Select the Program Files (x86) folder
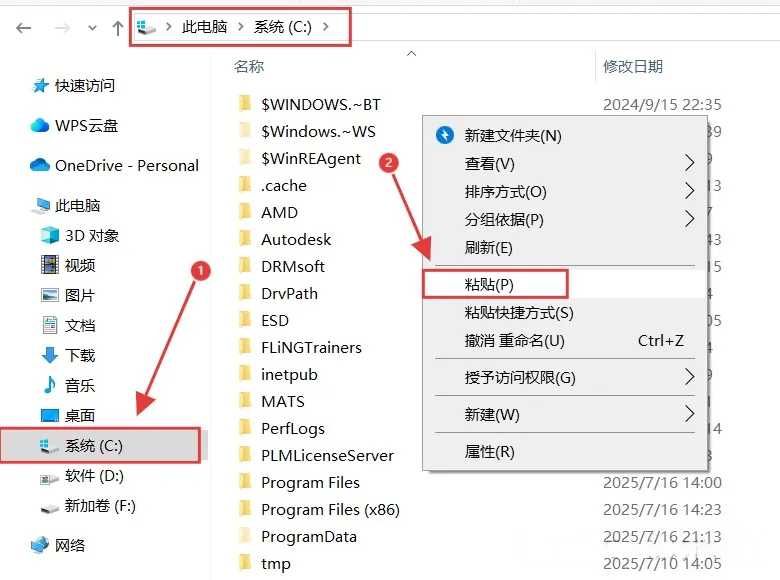Image resolution: width=780 pixels, height=580 pixels. coord(330,509)
